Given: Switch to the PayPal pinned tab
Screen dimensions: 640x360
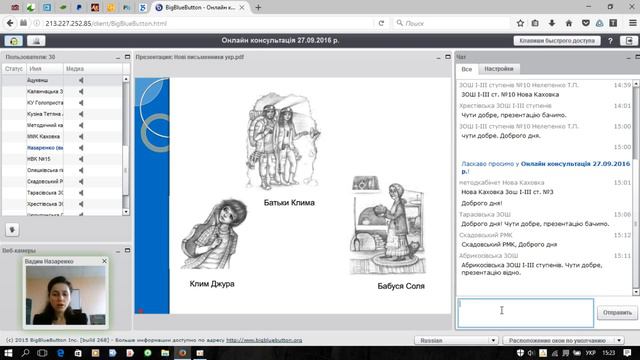Looking at the screenshot, I should [79, 7].
